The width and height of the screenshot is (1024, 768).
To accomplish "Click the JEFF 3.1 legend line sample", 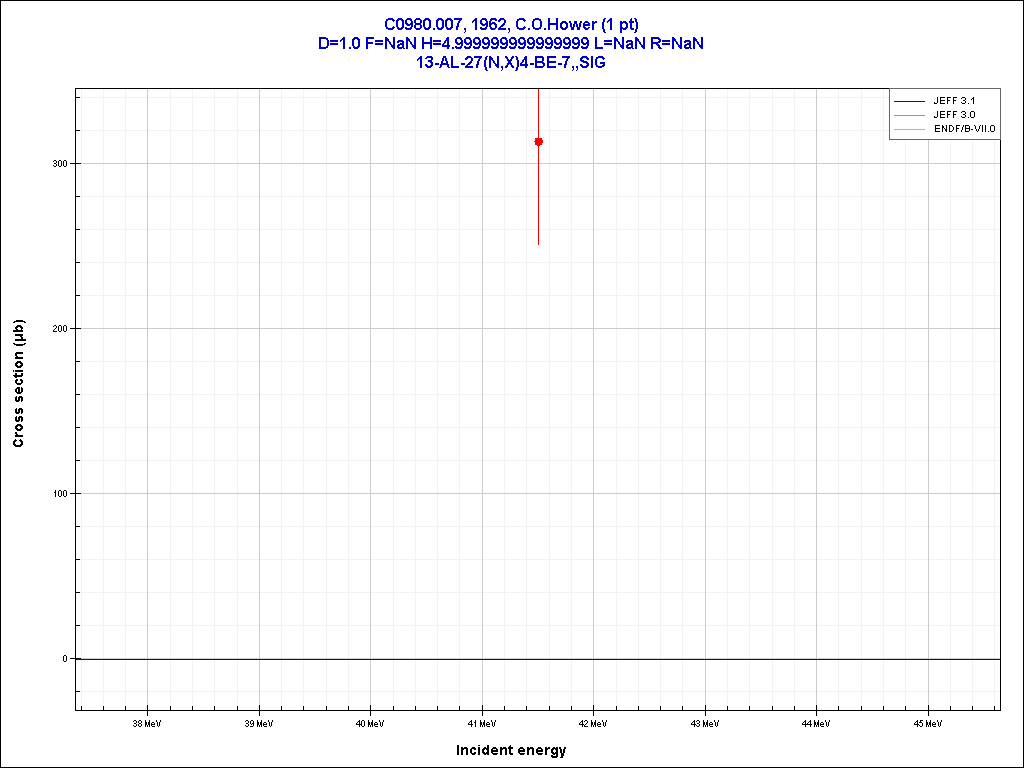I will click(x=910, y=101).
